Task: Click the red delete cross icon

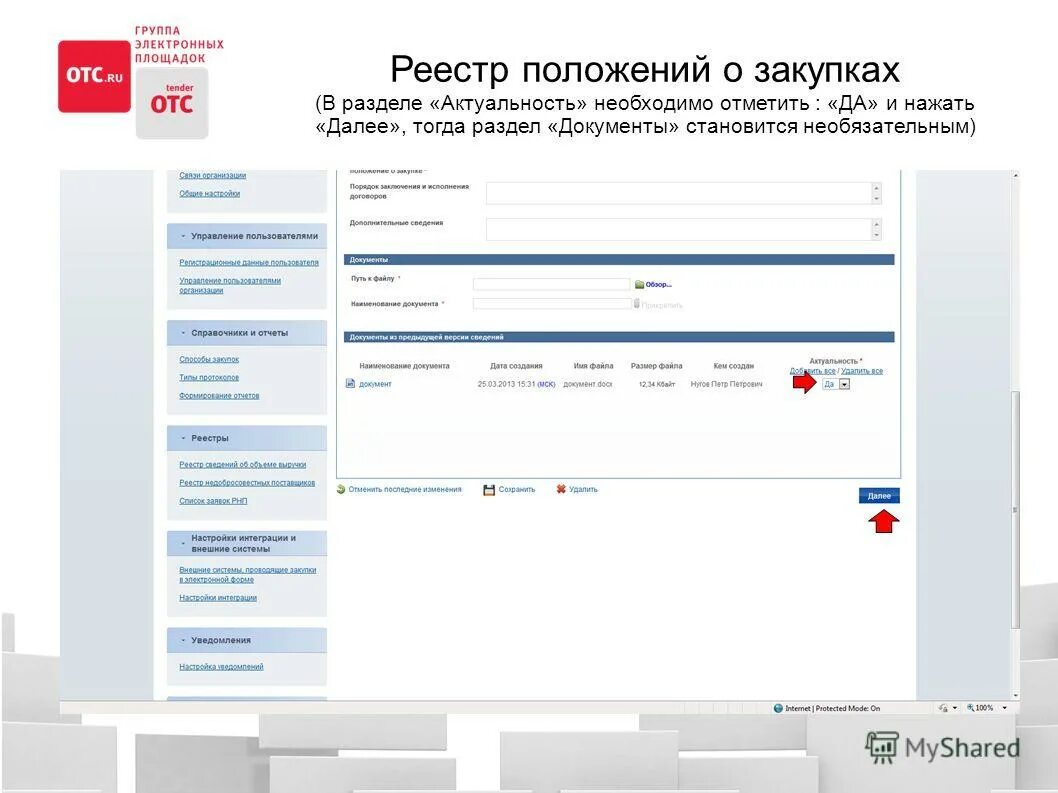Action: pos(560,489)
